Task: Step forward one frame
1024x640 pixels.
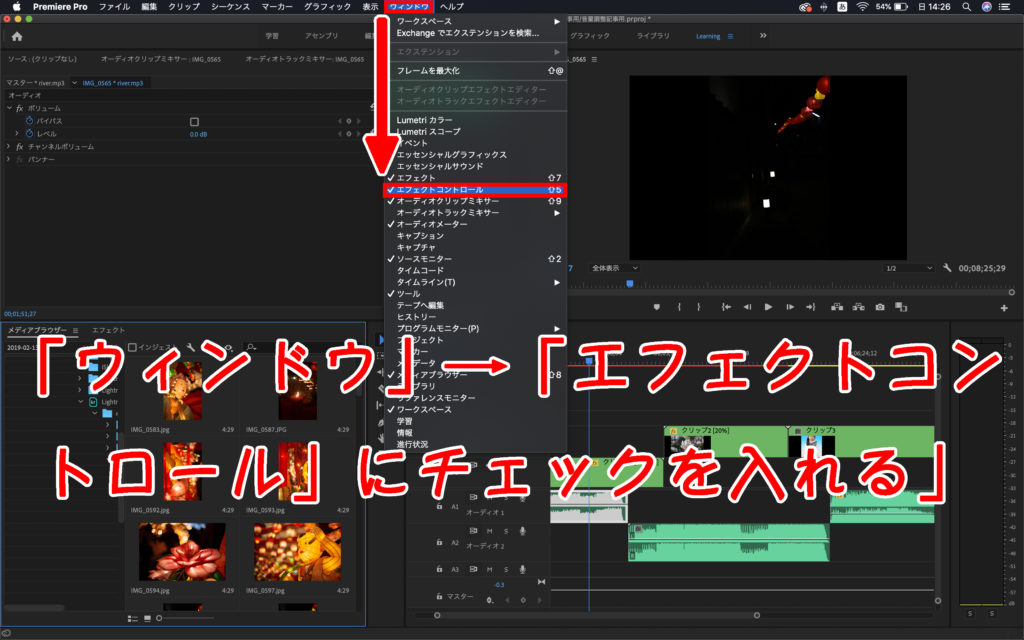Action: (x=790, y=307)
